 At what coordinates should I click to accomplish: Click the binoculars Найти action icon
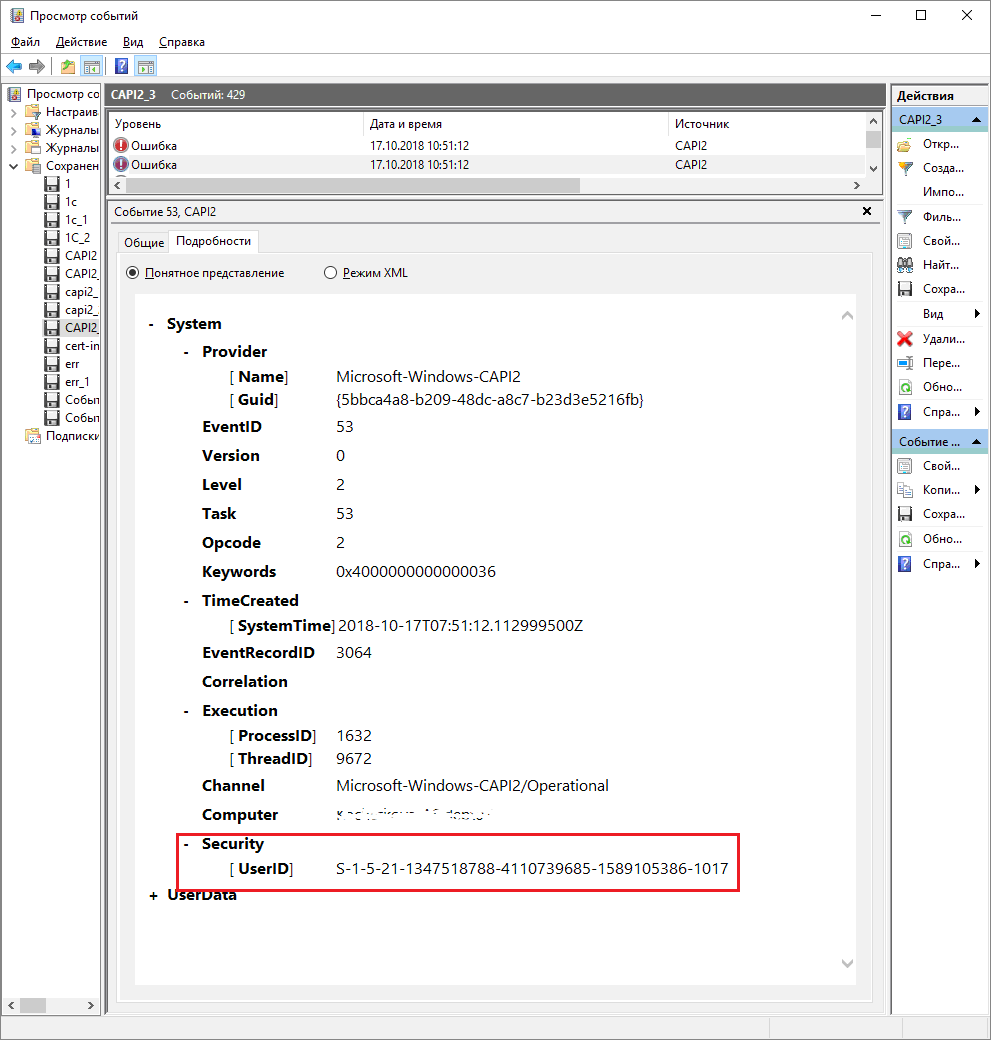905,265
